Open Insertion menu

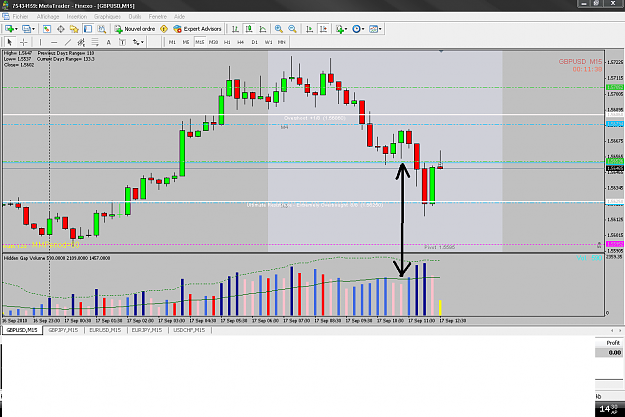[77, 17]
